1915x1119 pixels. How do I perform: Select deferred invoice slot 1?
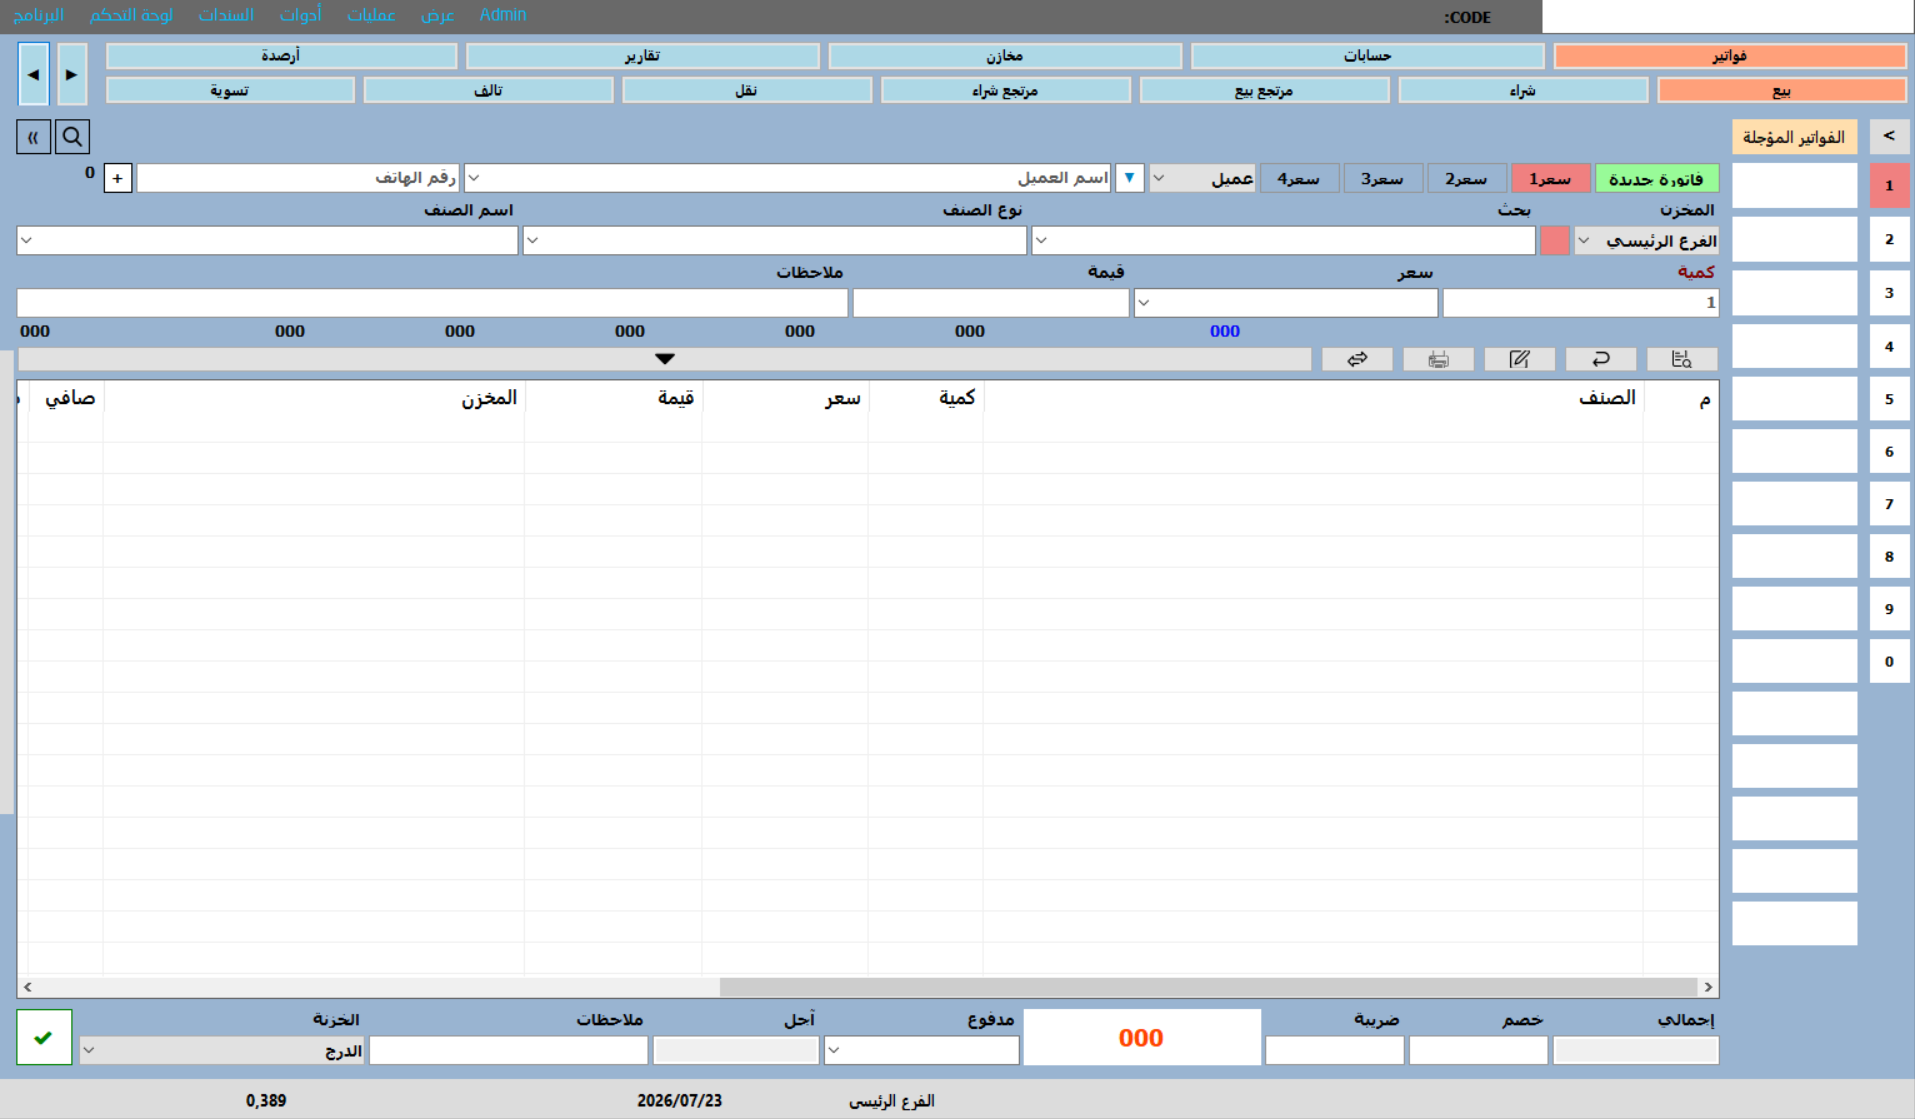[x=1889, y=186]
